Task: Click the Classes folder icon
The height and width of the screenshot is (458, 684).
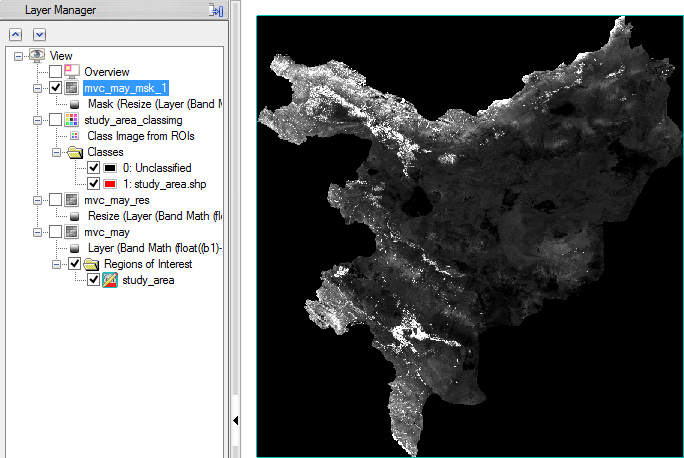Action: tap(75, 152)
